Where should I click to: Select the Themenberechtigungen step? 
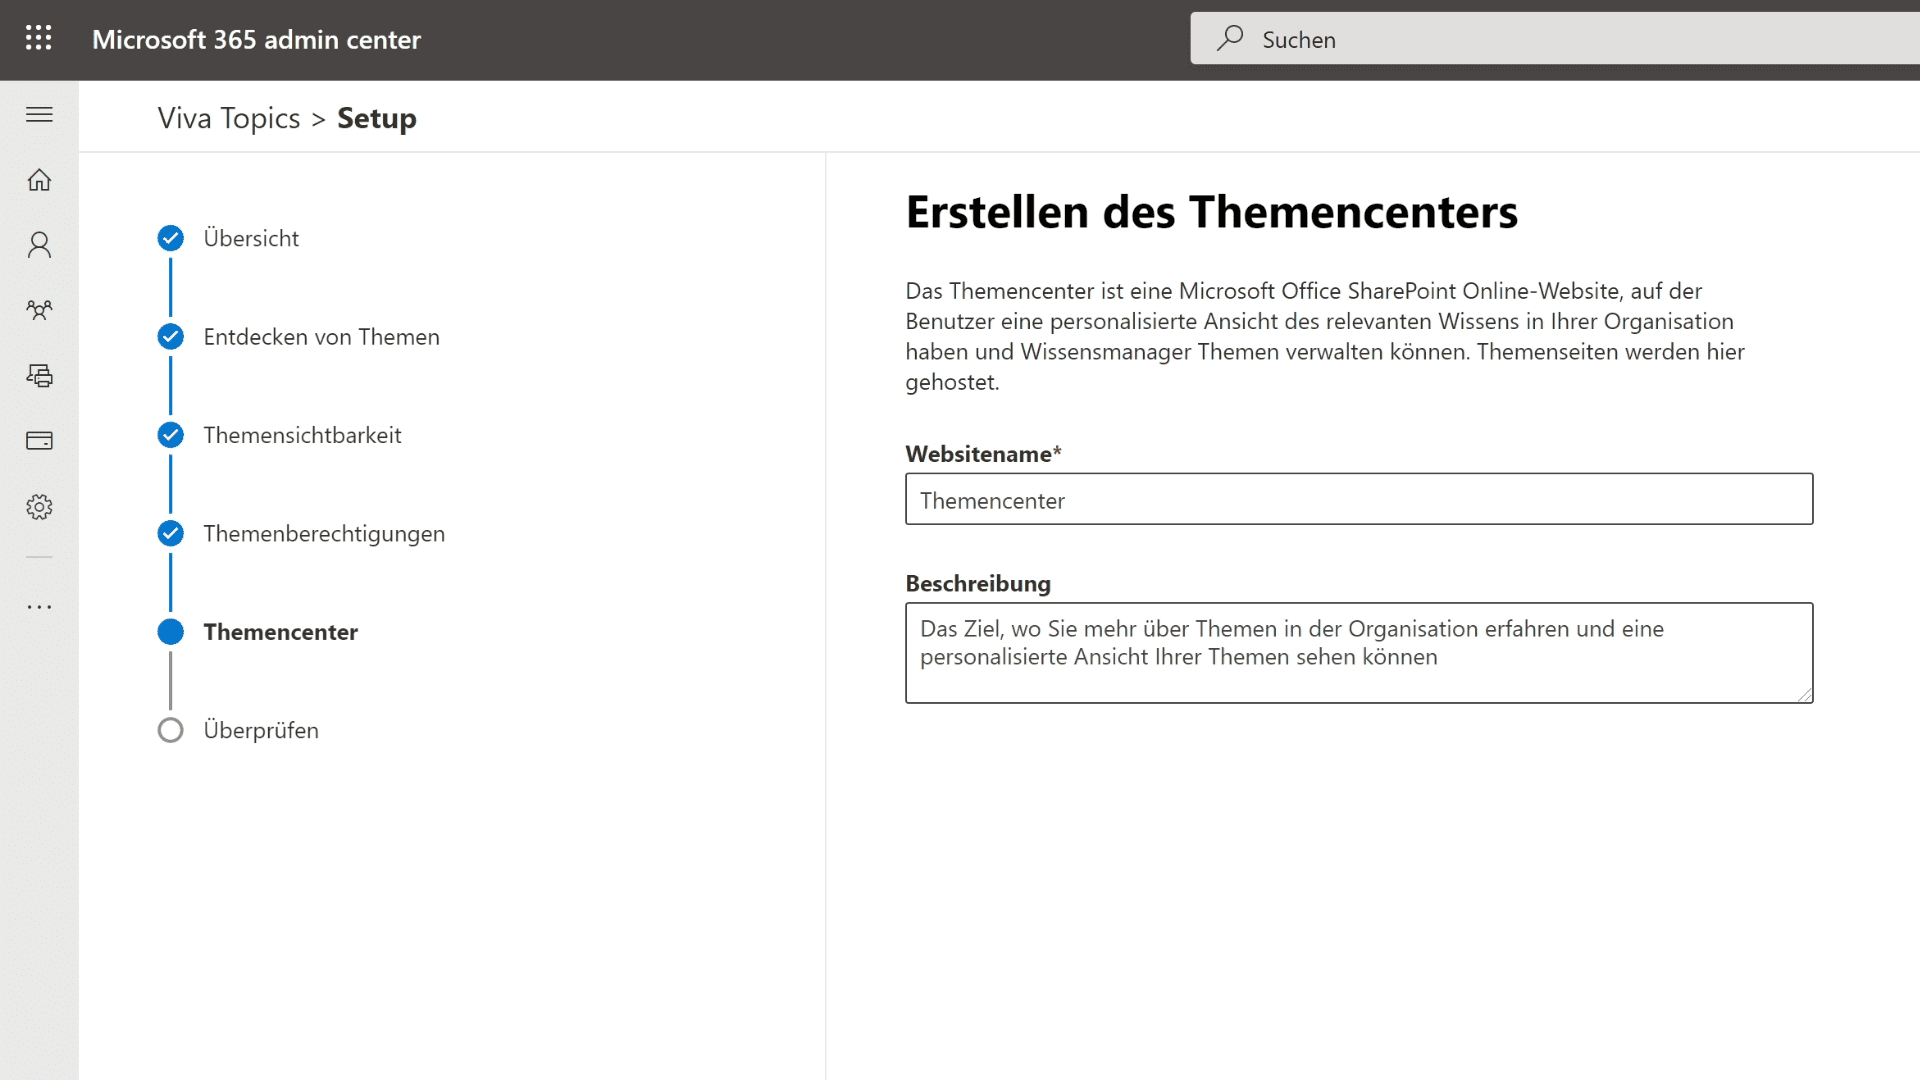pyautogui.click(x=324, y=534)
